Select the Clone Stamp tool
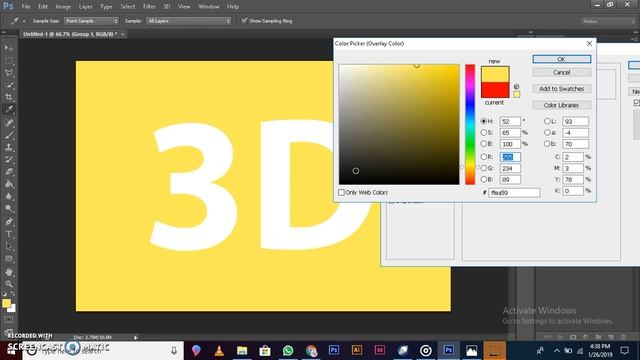The width and height of the screenshot is (640, 360). point(9,147)
